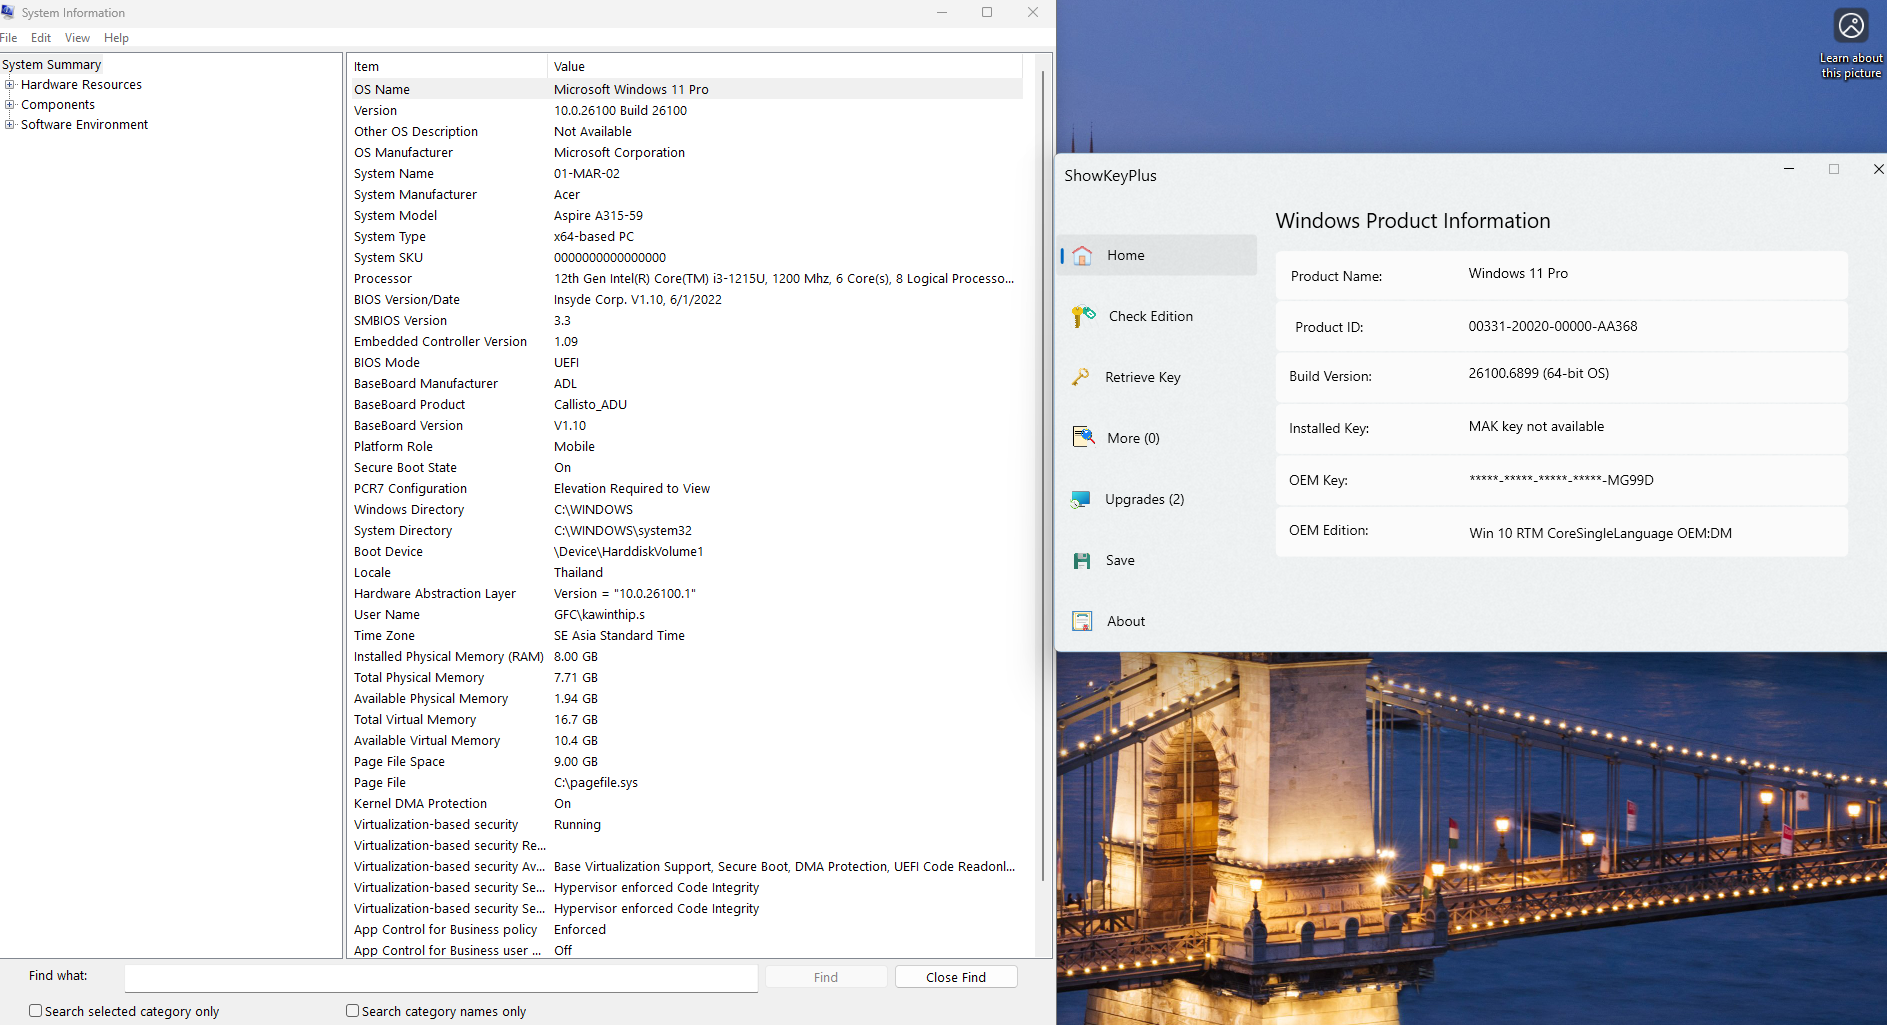Expand the Components tree node
The height and width of the screenshot is (1025, 1887).
coord(10,105)
